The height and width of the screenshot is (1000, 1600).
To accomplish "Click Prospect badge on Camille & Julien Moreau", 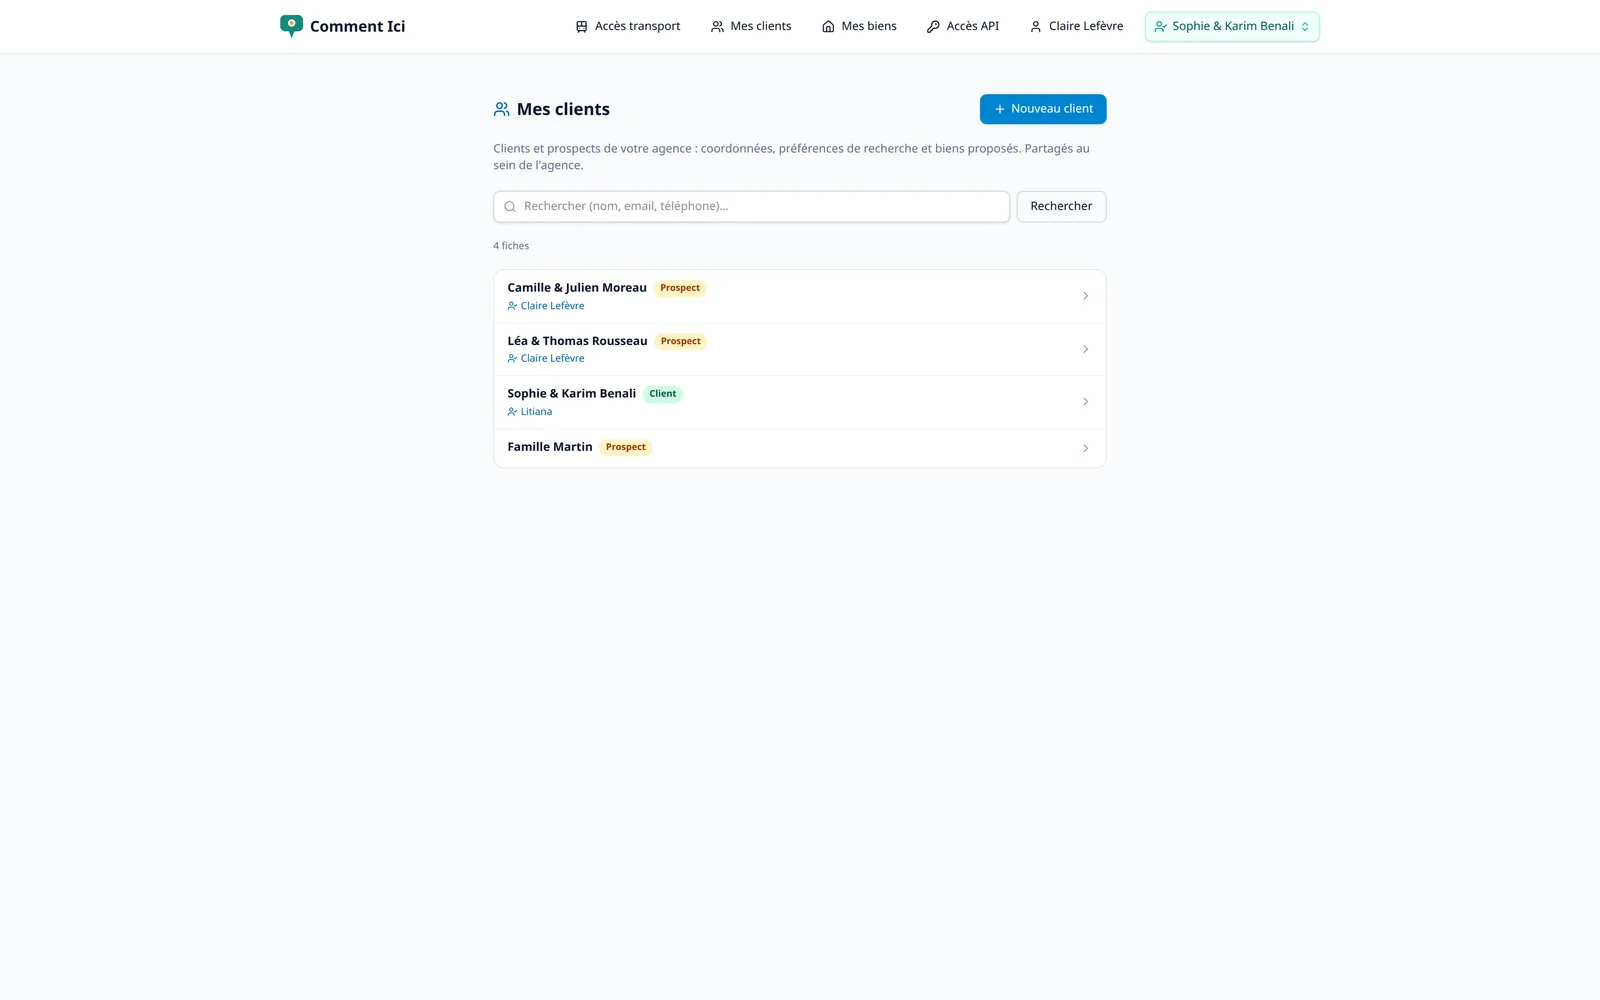I will [x=680, y=288].
